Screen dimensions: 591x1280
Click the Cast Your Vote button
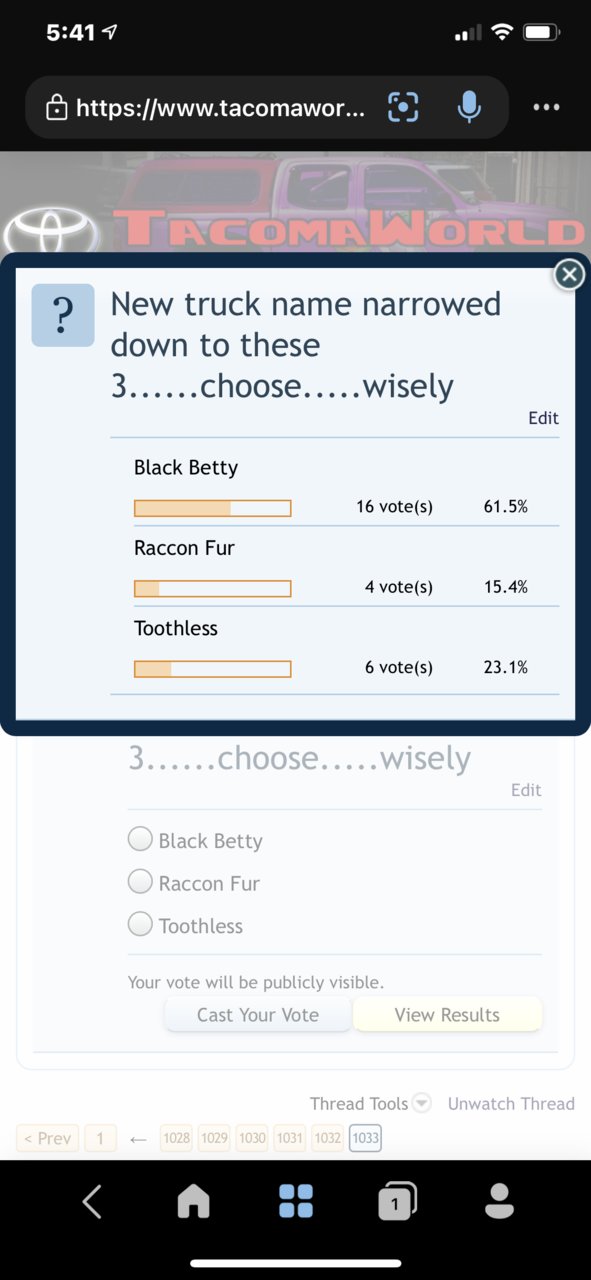pyautogui.click(x=258, y=1014)
